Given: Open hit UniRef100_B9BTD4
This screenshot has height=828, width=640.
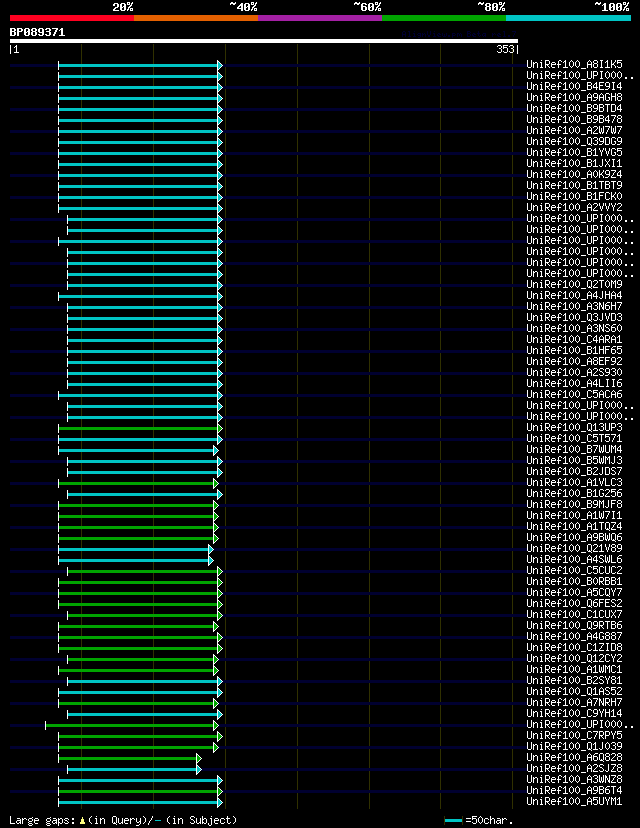Looking at the screenshot, I should tap(574, 108).
